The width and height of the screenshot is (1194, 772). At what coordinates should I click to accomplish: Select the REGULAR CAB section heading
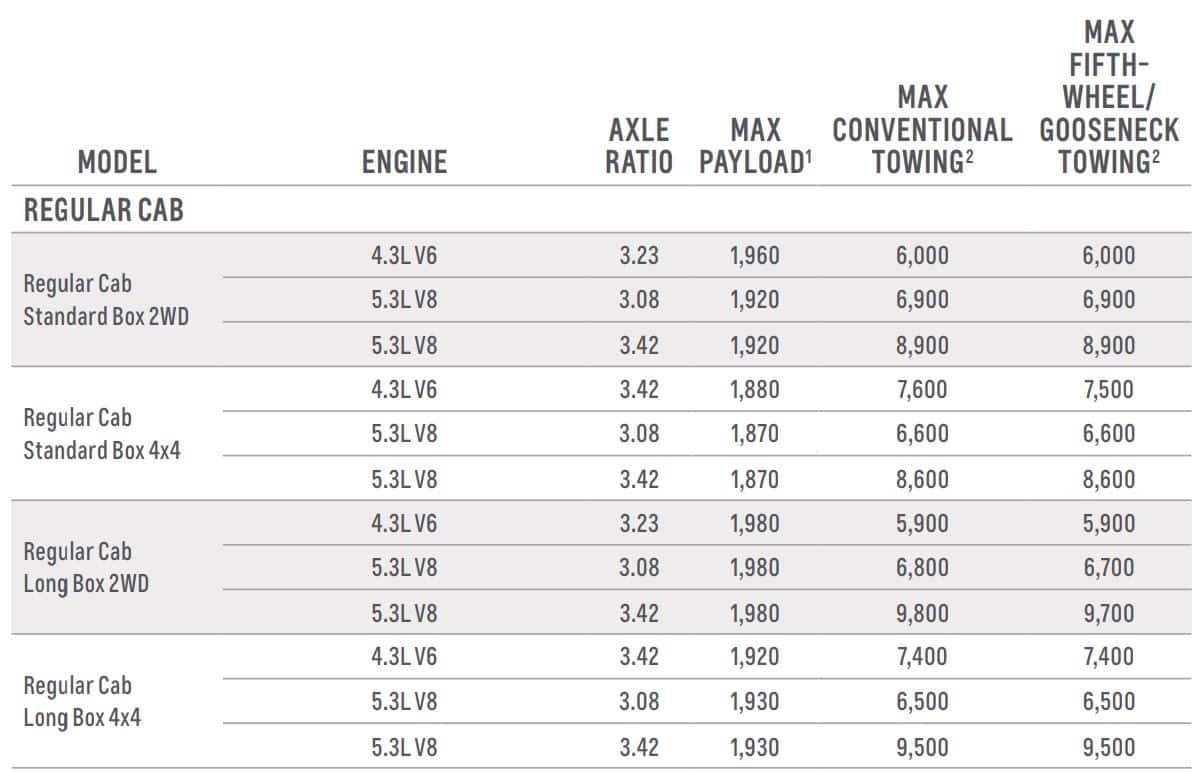[104, 210]
